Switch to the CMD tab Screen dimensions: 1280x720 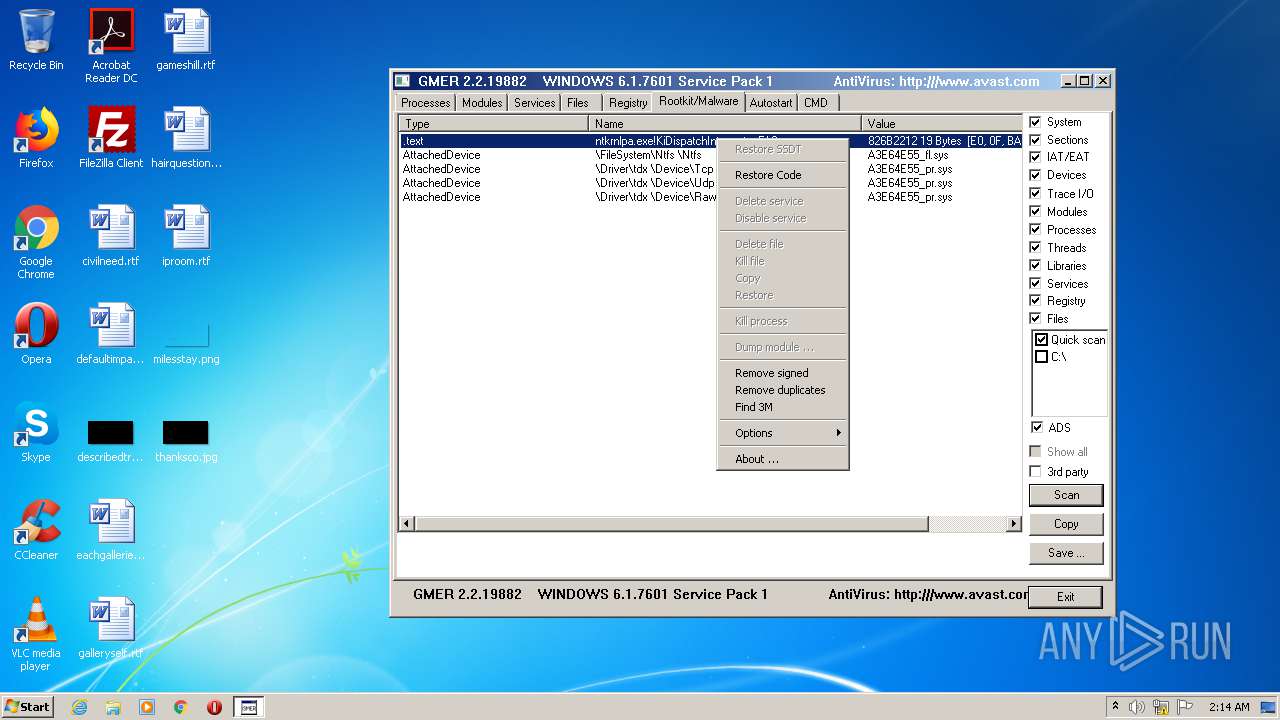(816, 103)
